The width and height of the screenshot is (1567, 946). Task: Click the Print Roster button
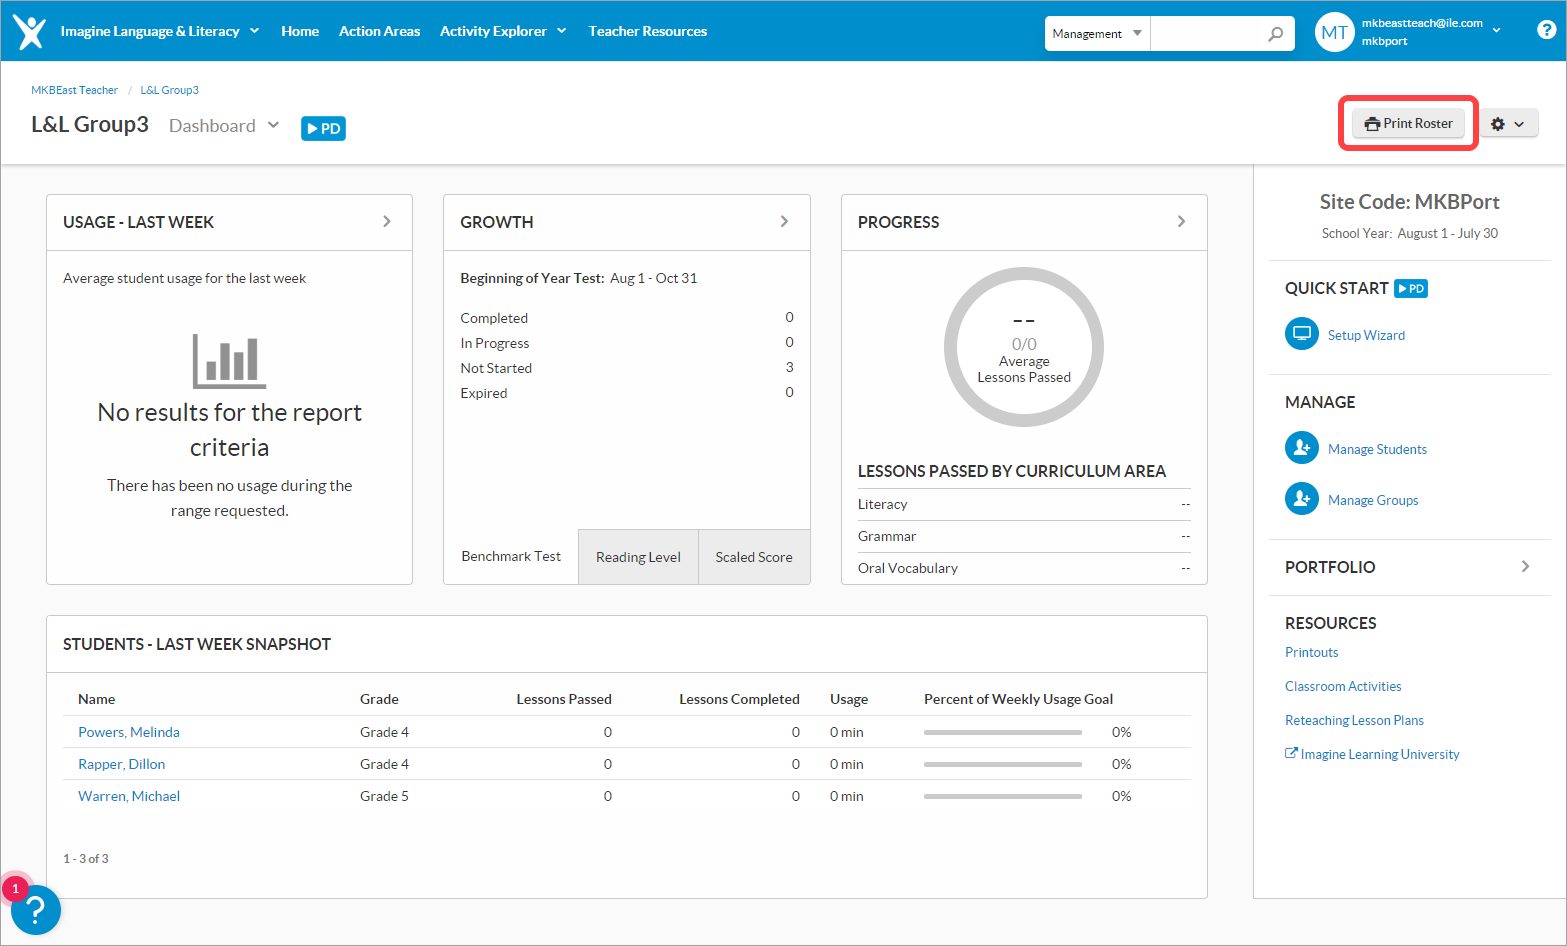click(1408, 124)
